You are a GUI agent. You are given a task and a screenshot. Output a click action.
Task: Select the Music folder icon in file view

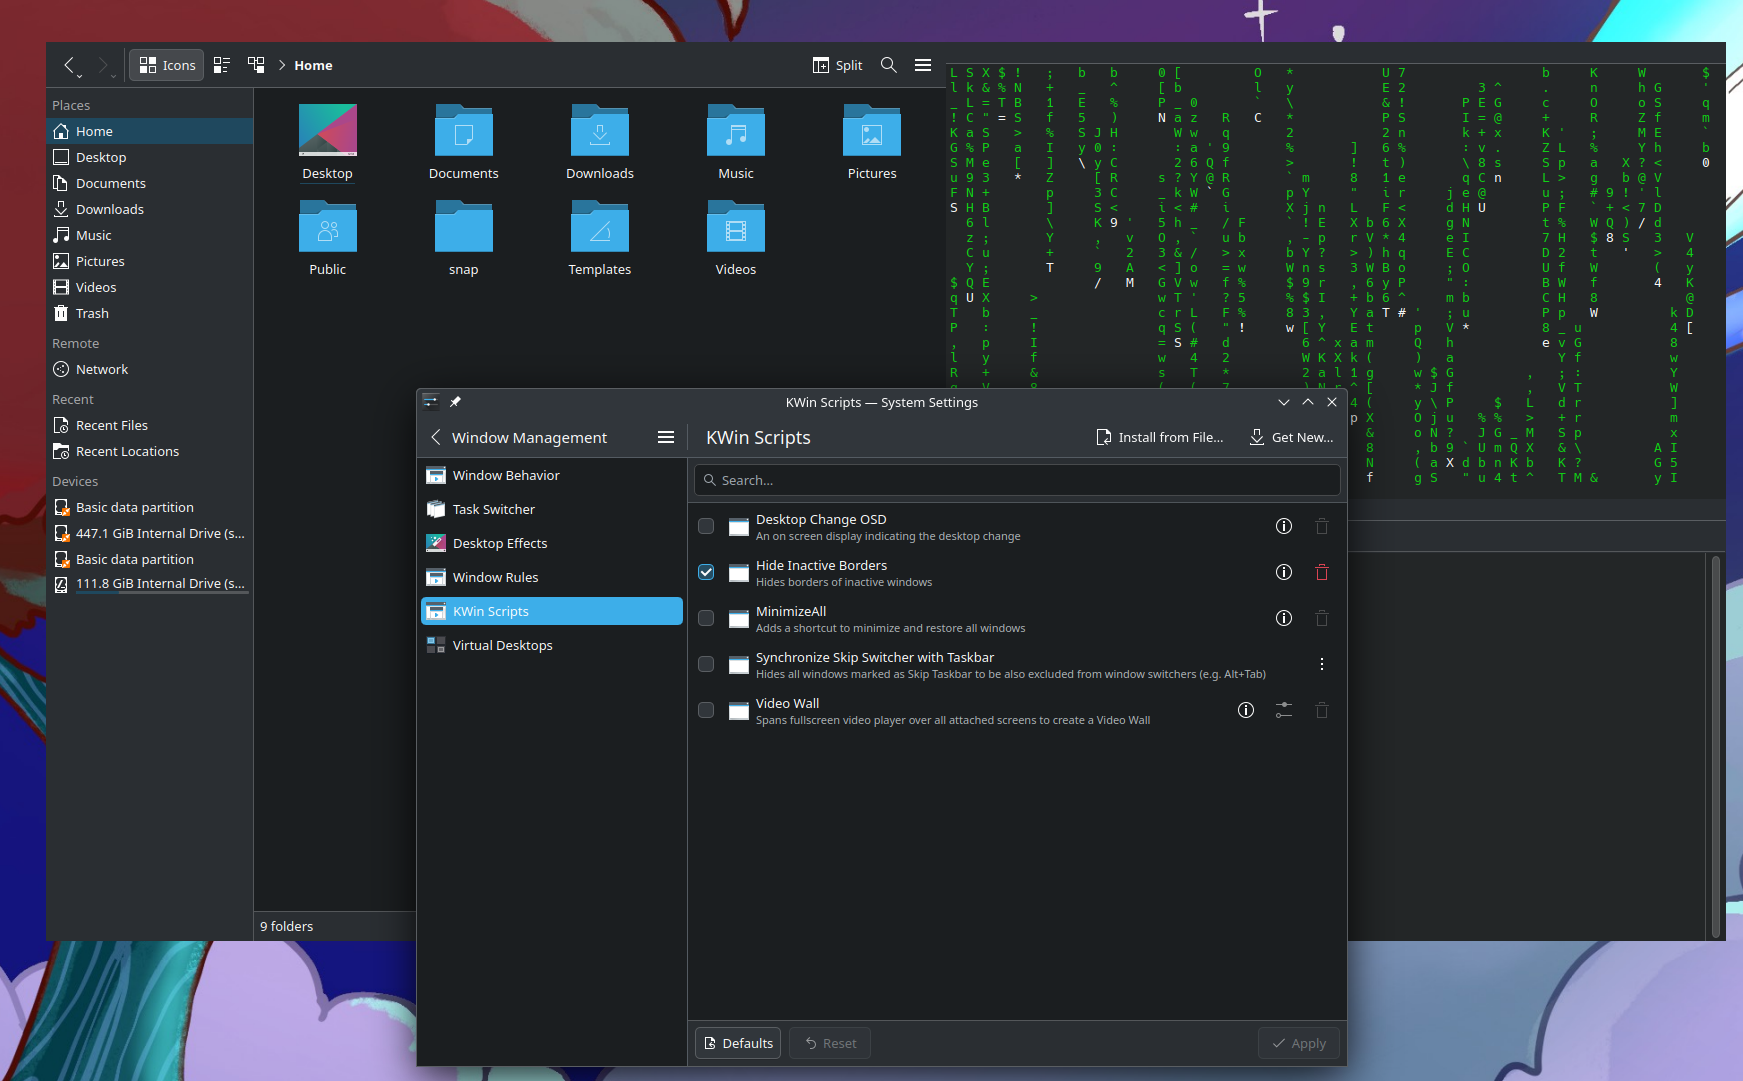pos(736,131)
